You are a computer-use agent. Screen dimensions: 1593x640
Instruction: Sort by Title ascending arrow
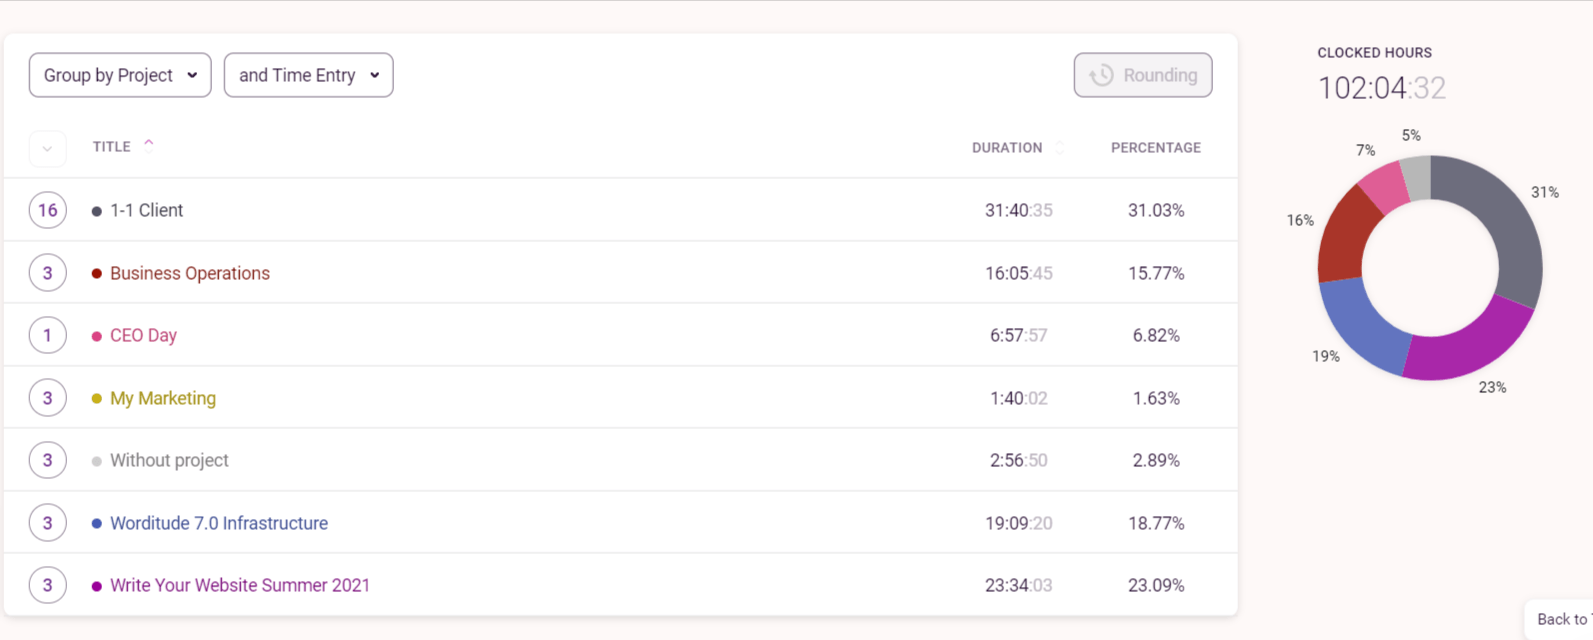[x=149, y=144]
